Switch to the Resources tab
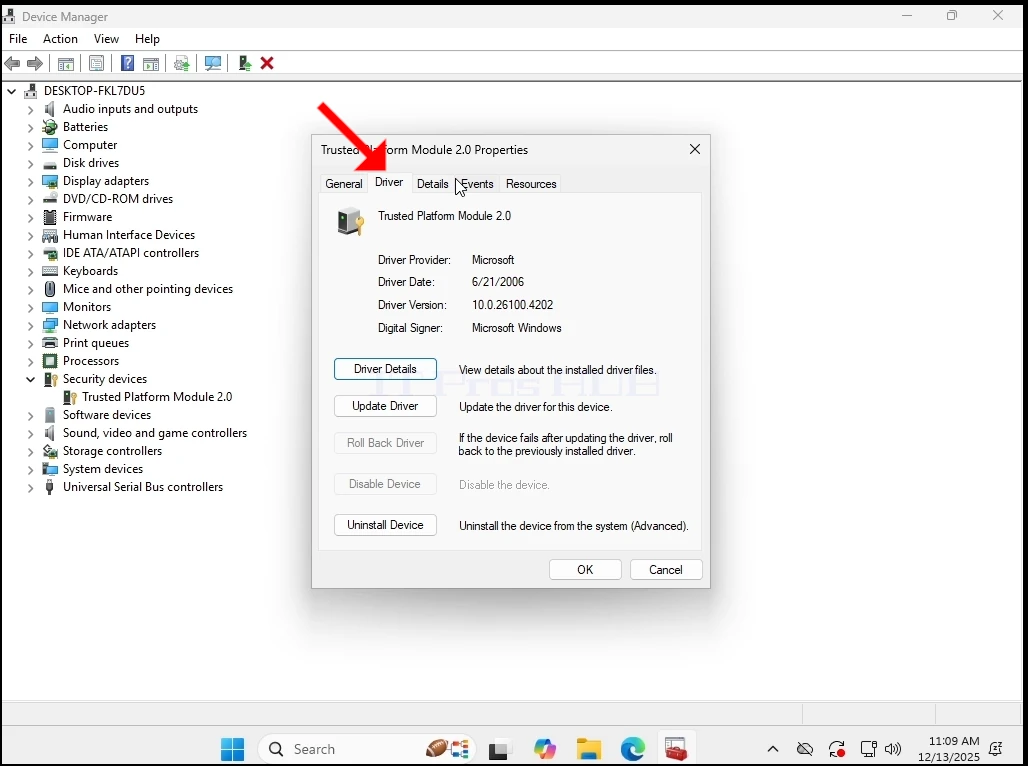1028x766 pixels. [x=531, y=184]
